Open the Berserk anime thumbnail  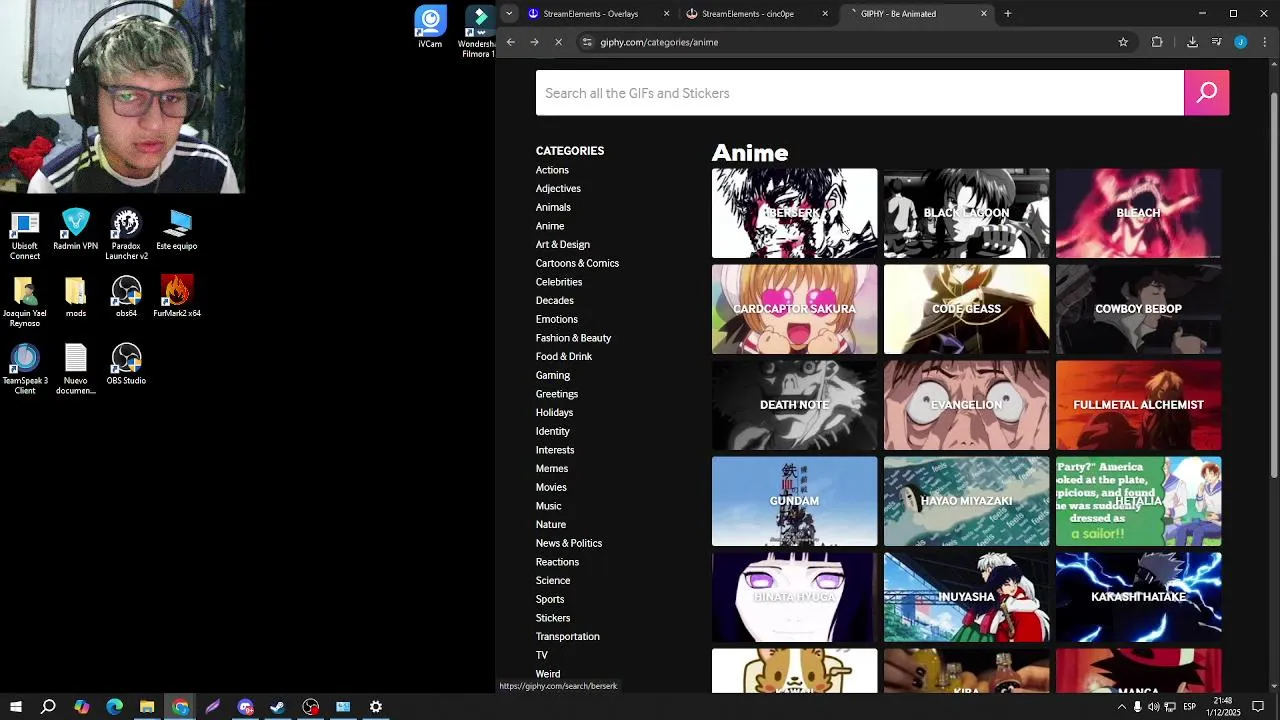pos(794,213)
